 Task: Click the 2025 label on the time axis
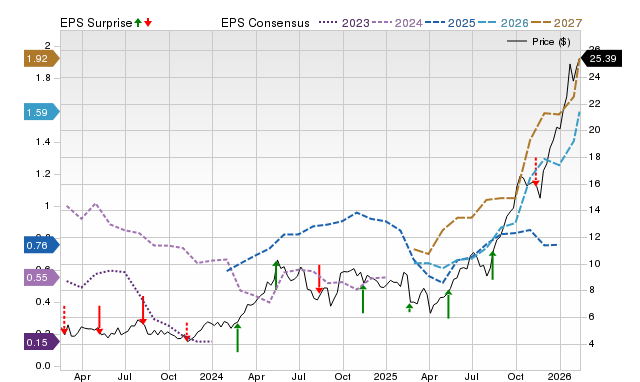[385, 376]
